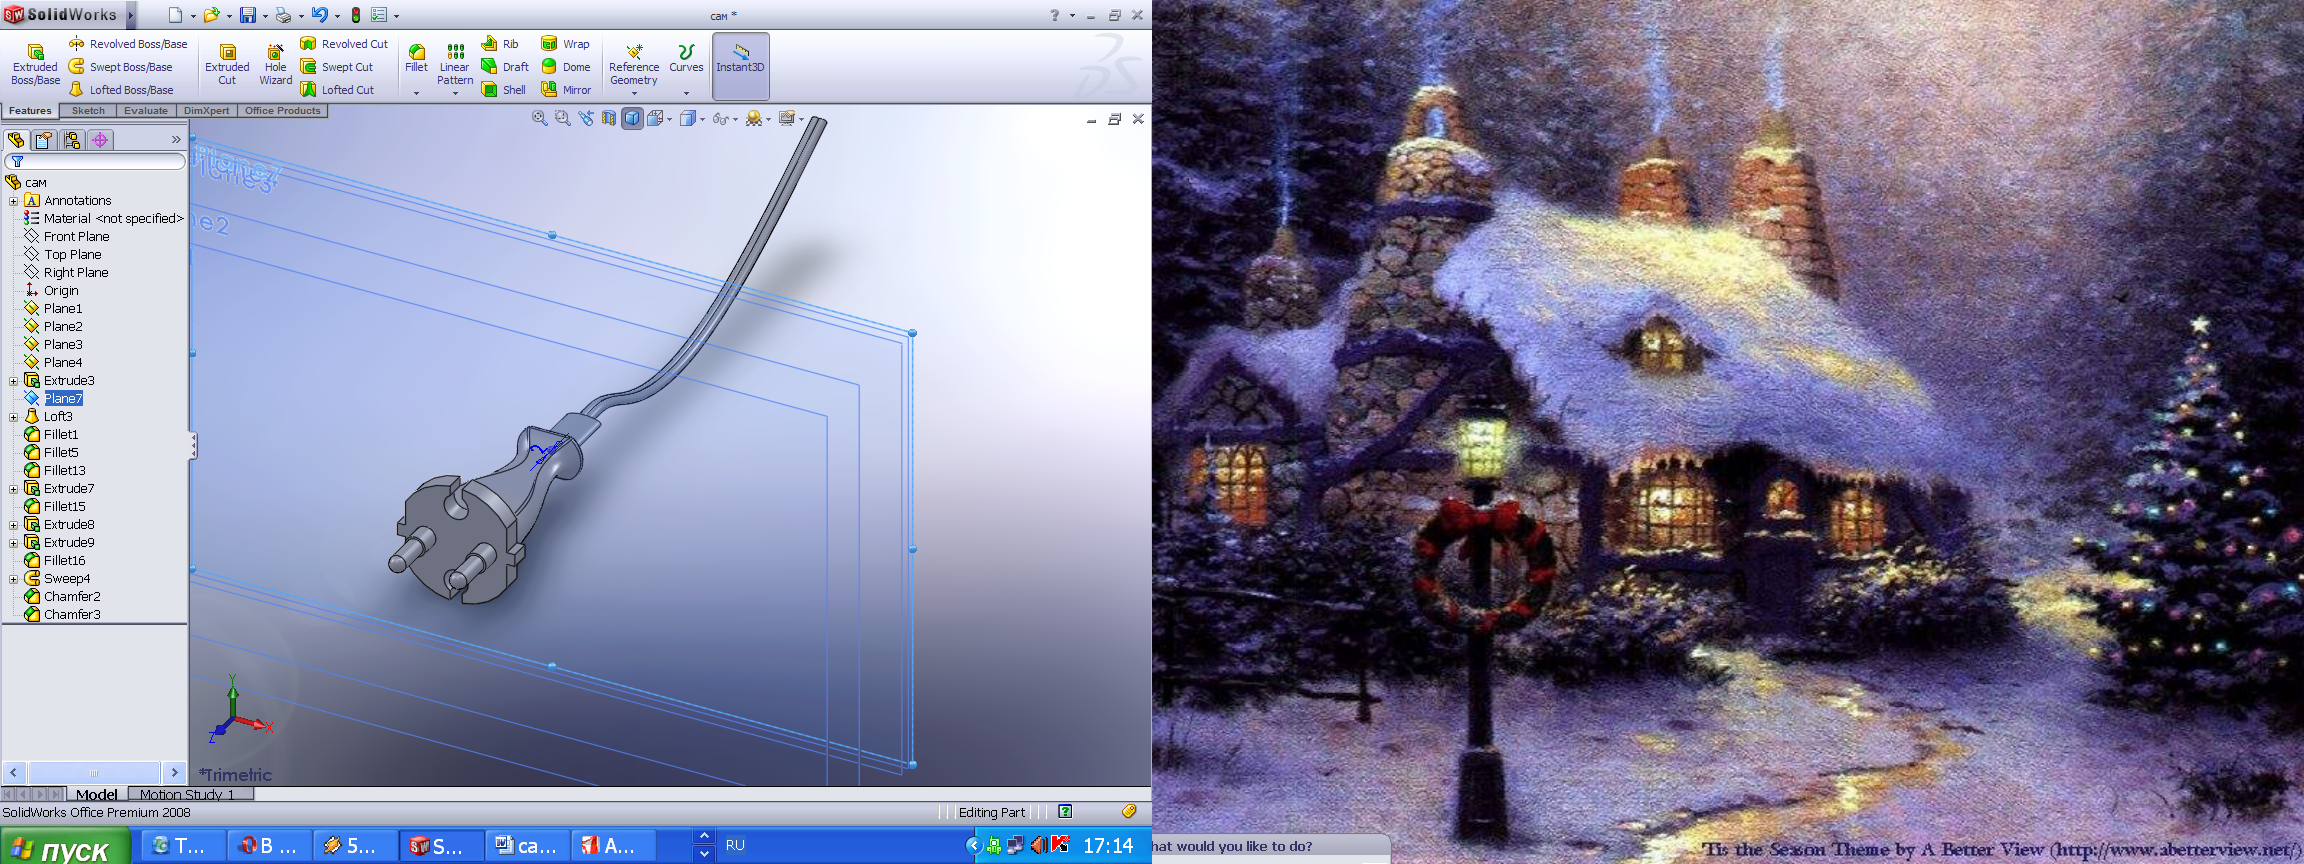Select Chamfer3 feature in the tree
Screen dimensions: 2304x864
tap(72, 615)
